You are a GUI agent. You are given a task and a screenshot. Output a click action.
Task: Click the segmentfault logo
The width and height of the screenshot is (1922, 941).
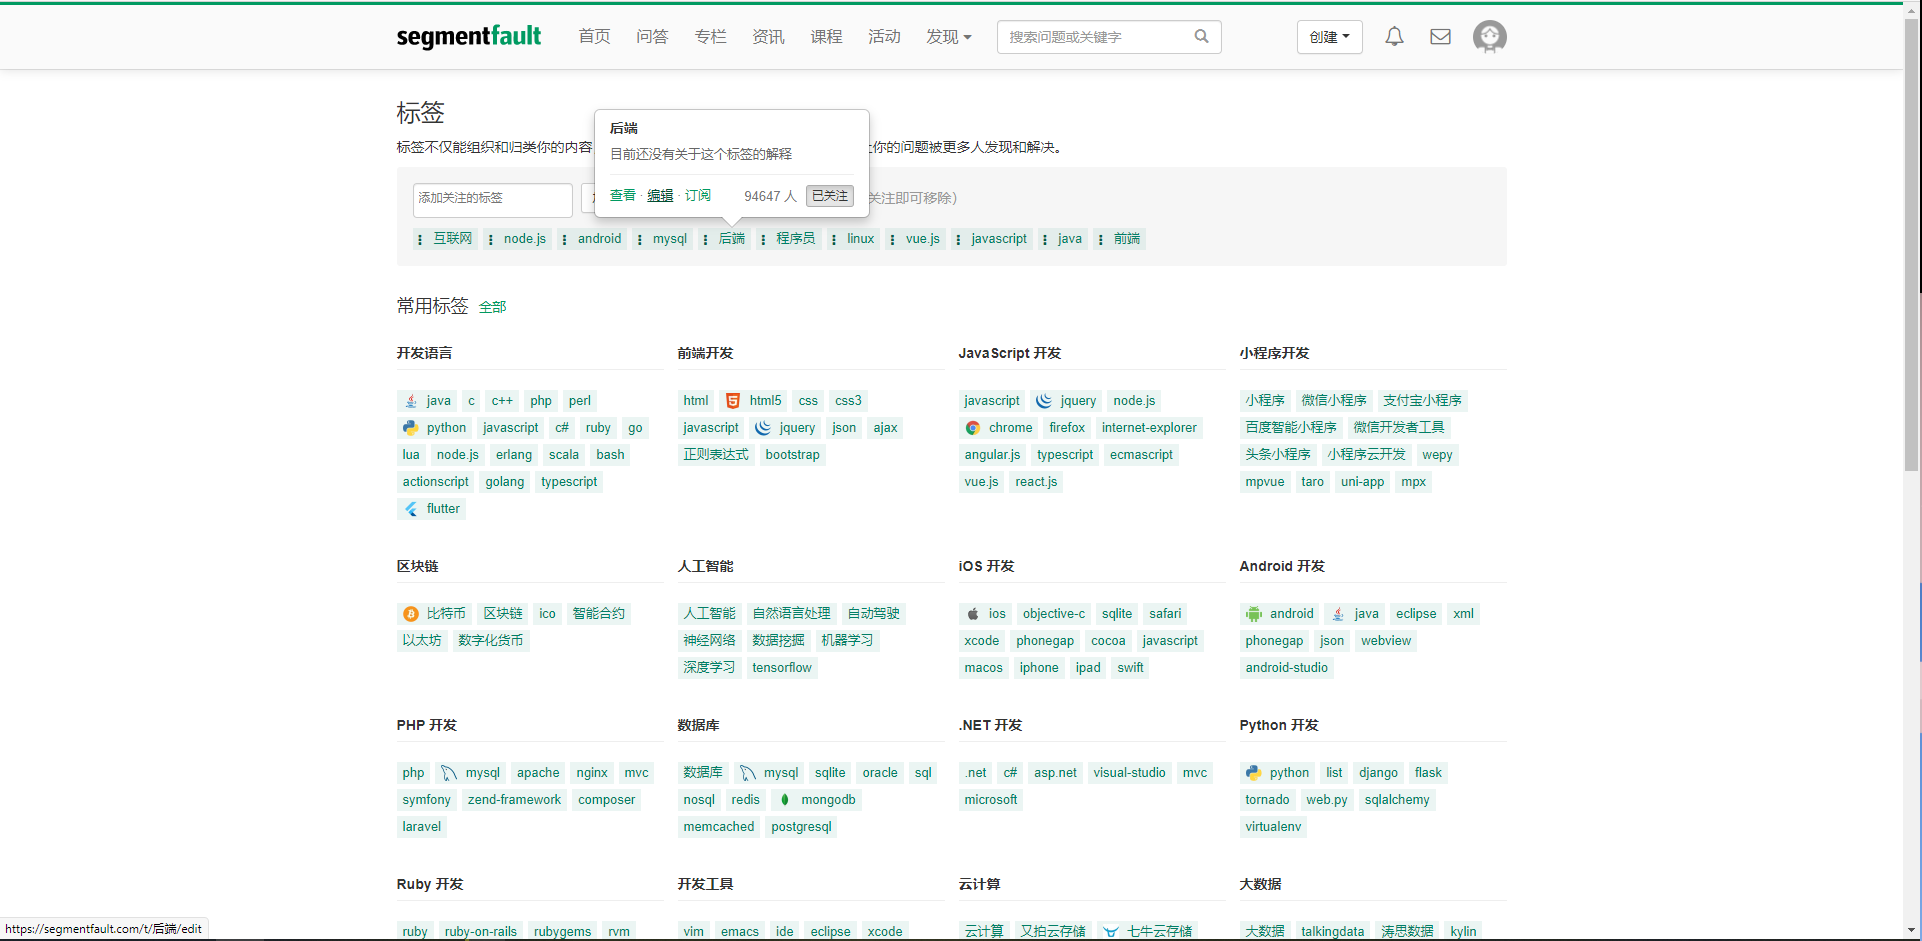pyautogui.click(x=469, y=37)
